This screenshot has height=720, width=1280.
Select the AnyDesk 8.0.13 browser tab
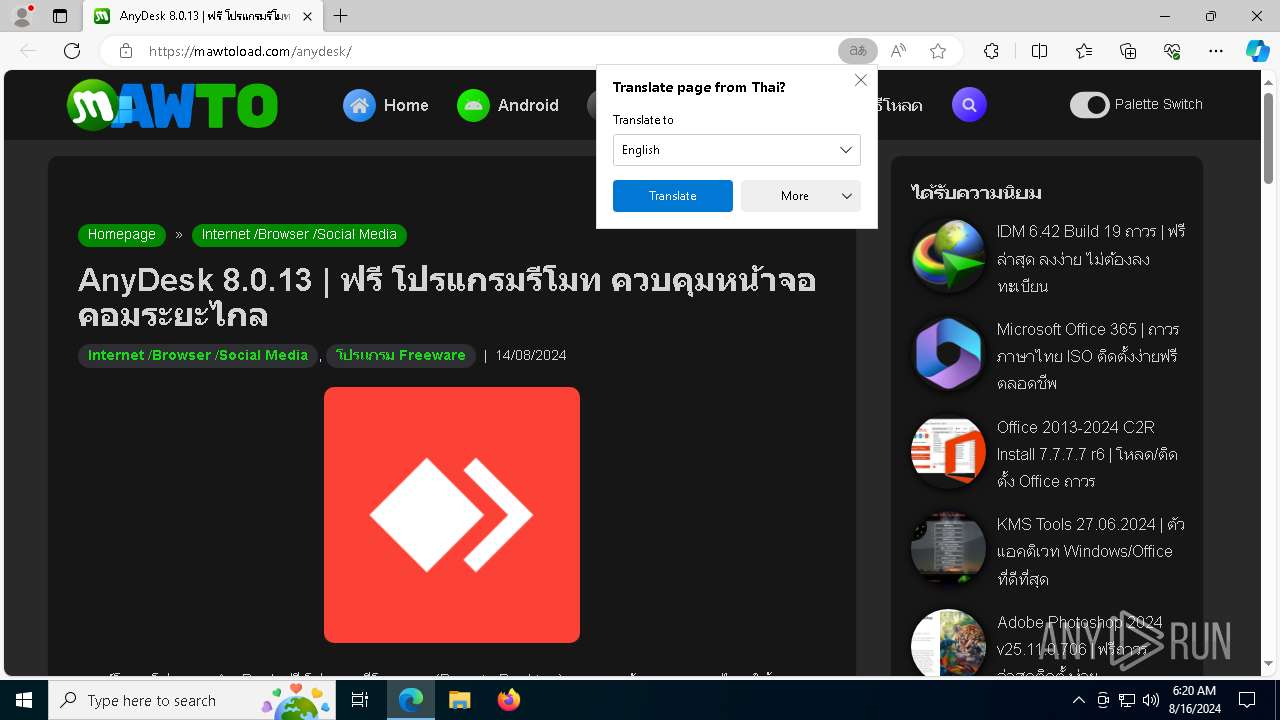pos(203,16)
